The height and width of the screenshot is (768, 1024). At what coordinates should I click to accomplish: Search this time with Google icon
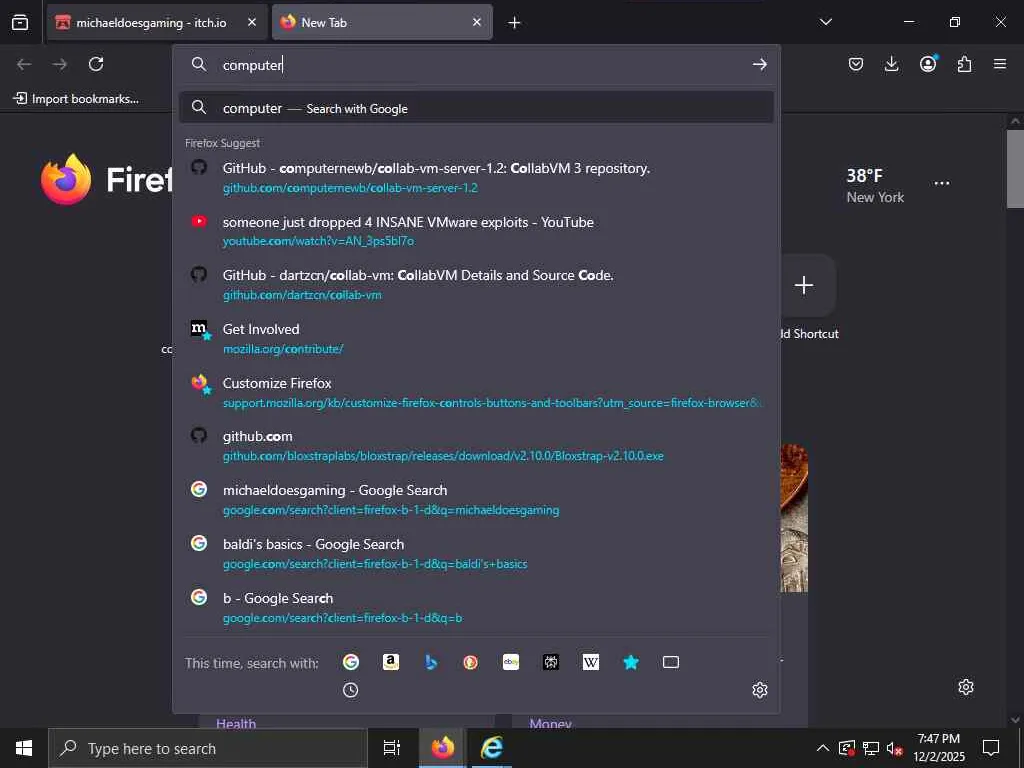[351, 662]
